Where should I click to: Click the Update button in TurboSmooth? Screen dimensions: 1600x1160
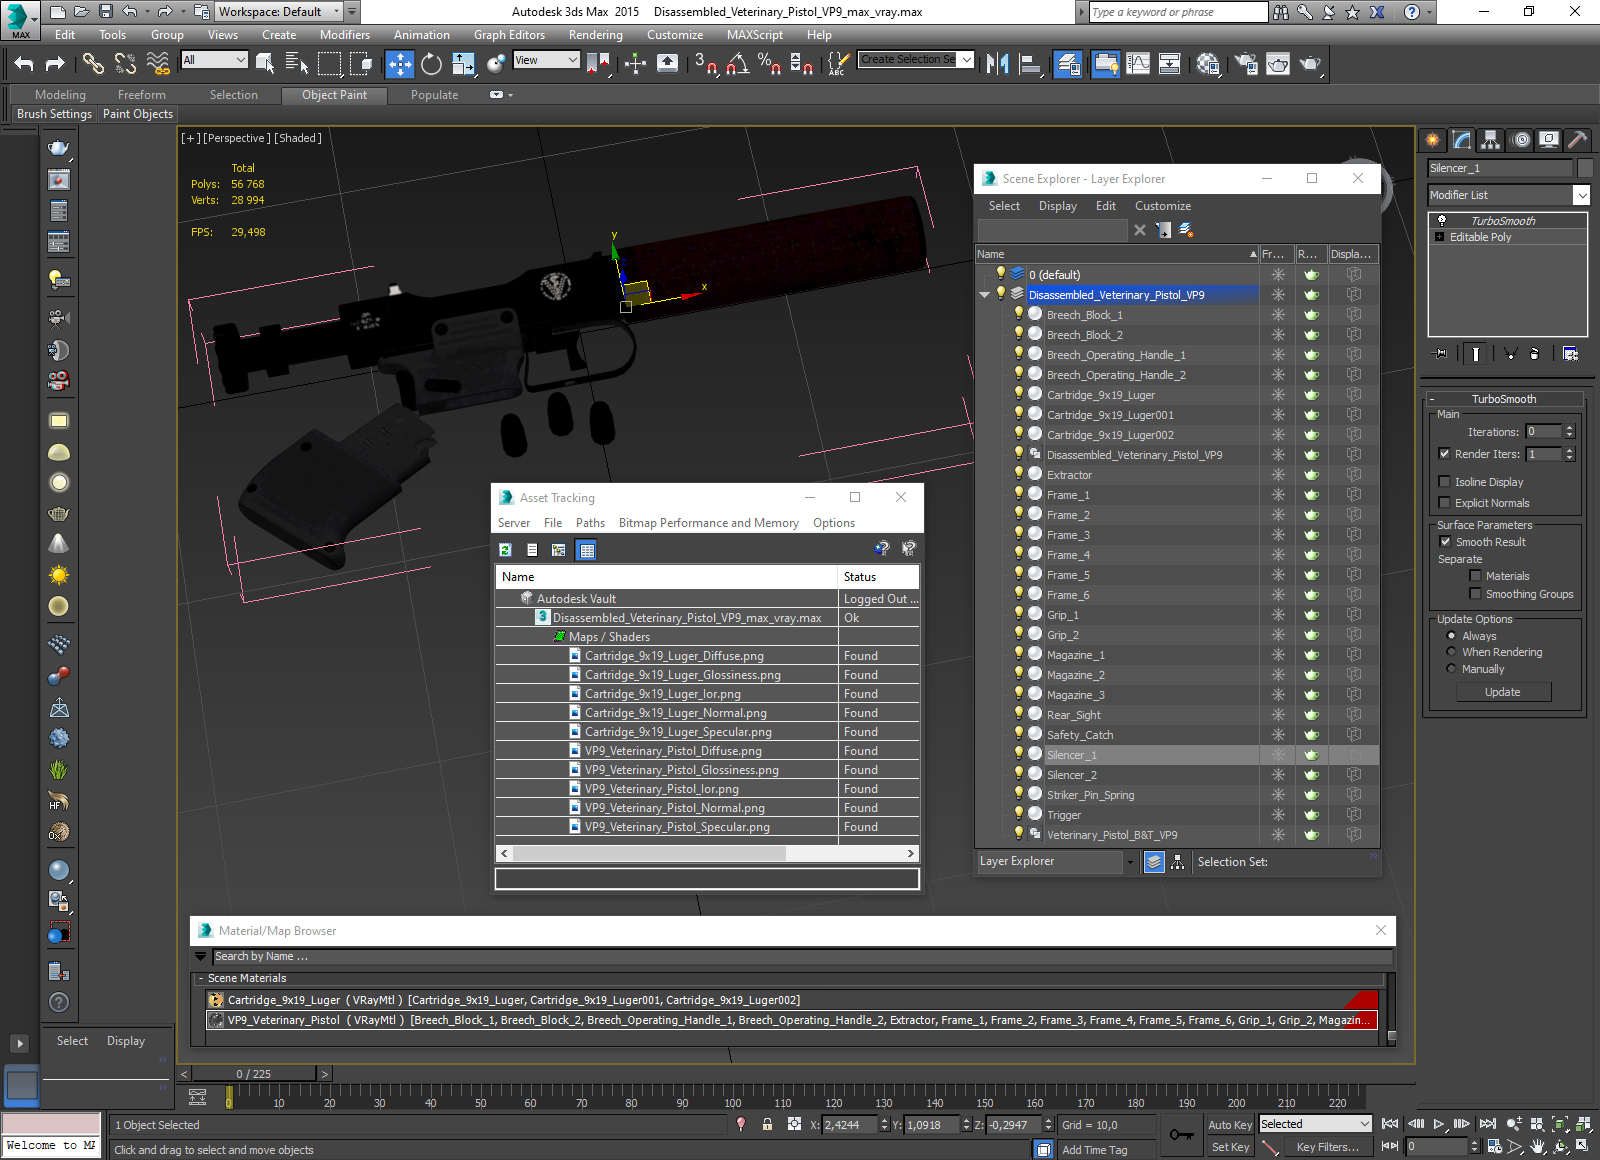pyautogui.click(x=1502, y=692)
